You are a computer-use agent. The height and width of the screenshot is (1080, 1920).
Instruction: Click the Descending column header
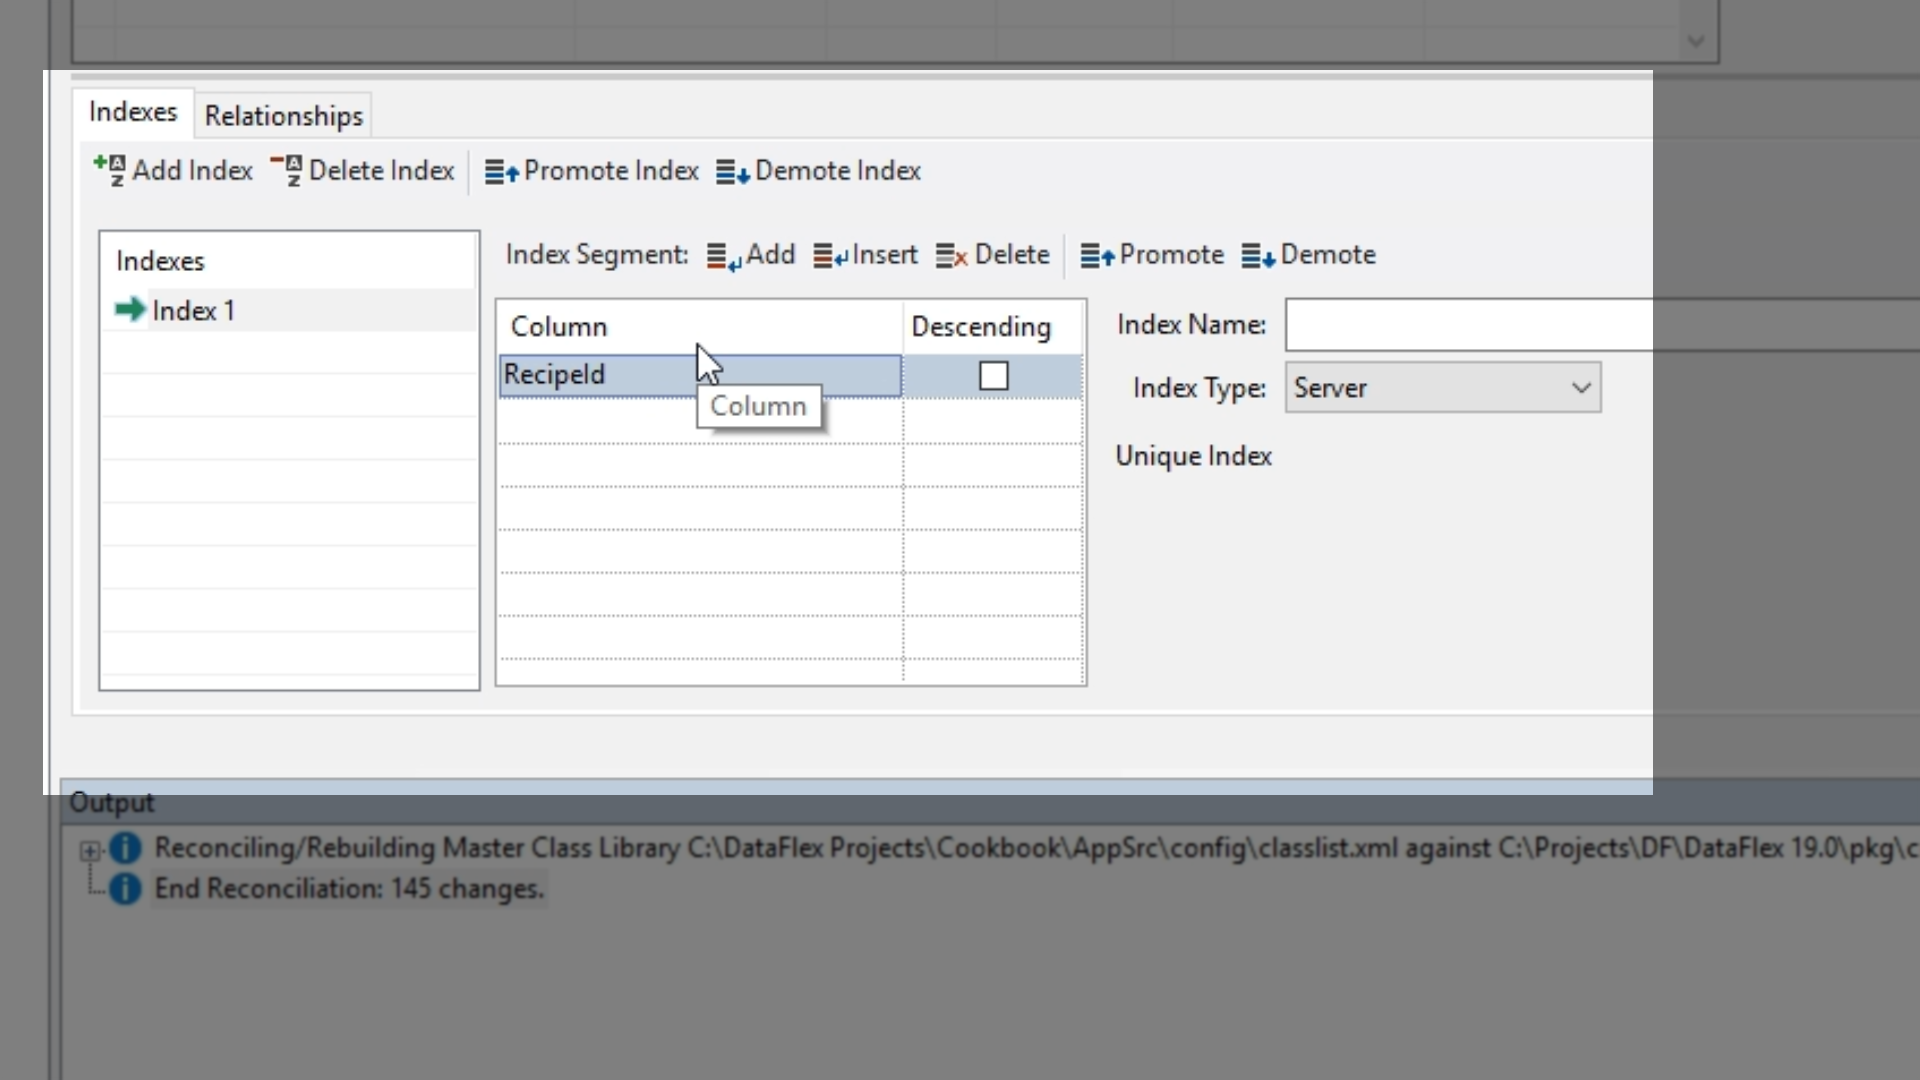pyautogui.click(x=981, y=327)
